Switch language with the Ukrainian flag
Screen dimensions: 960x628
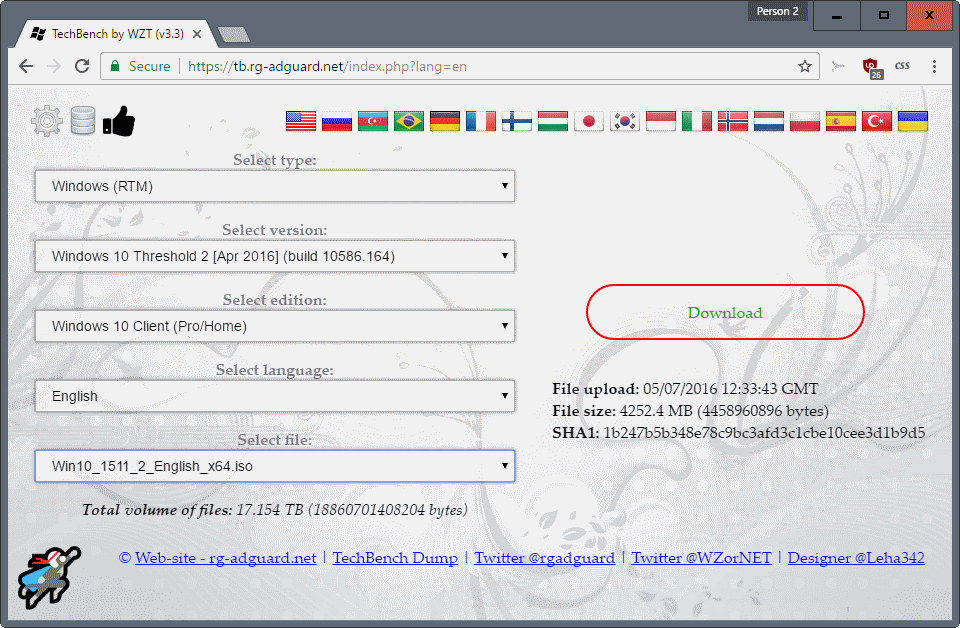[x=913, y=121]
